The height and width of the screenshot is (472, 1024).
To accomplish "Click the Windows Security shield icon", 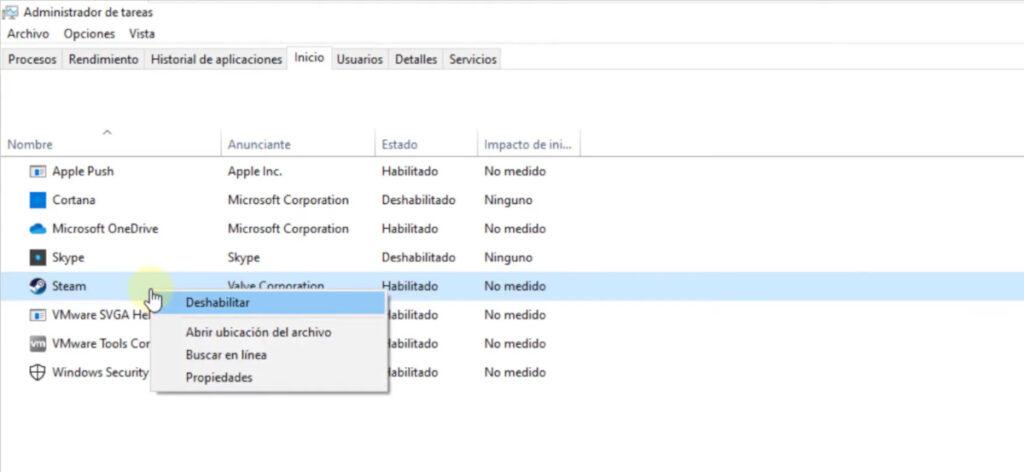I will pyautogui.click(x=38, y=373).
